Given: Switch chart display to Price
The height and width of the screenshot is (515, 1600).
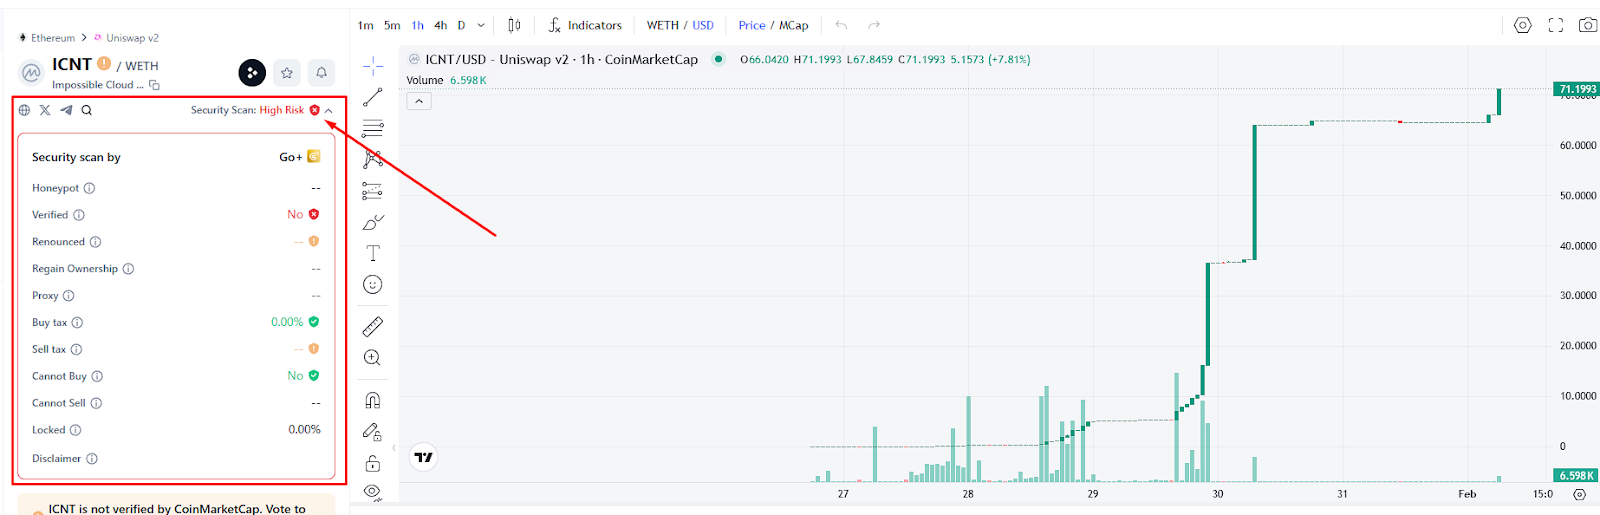Looking at the screenshot, I should click(x=752, y=25).
